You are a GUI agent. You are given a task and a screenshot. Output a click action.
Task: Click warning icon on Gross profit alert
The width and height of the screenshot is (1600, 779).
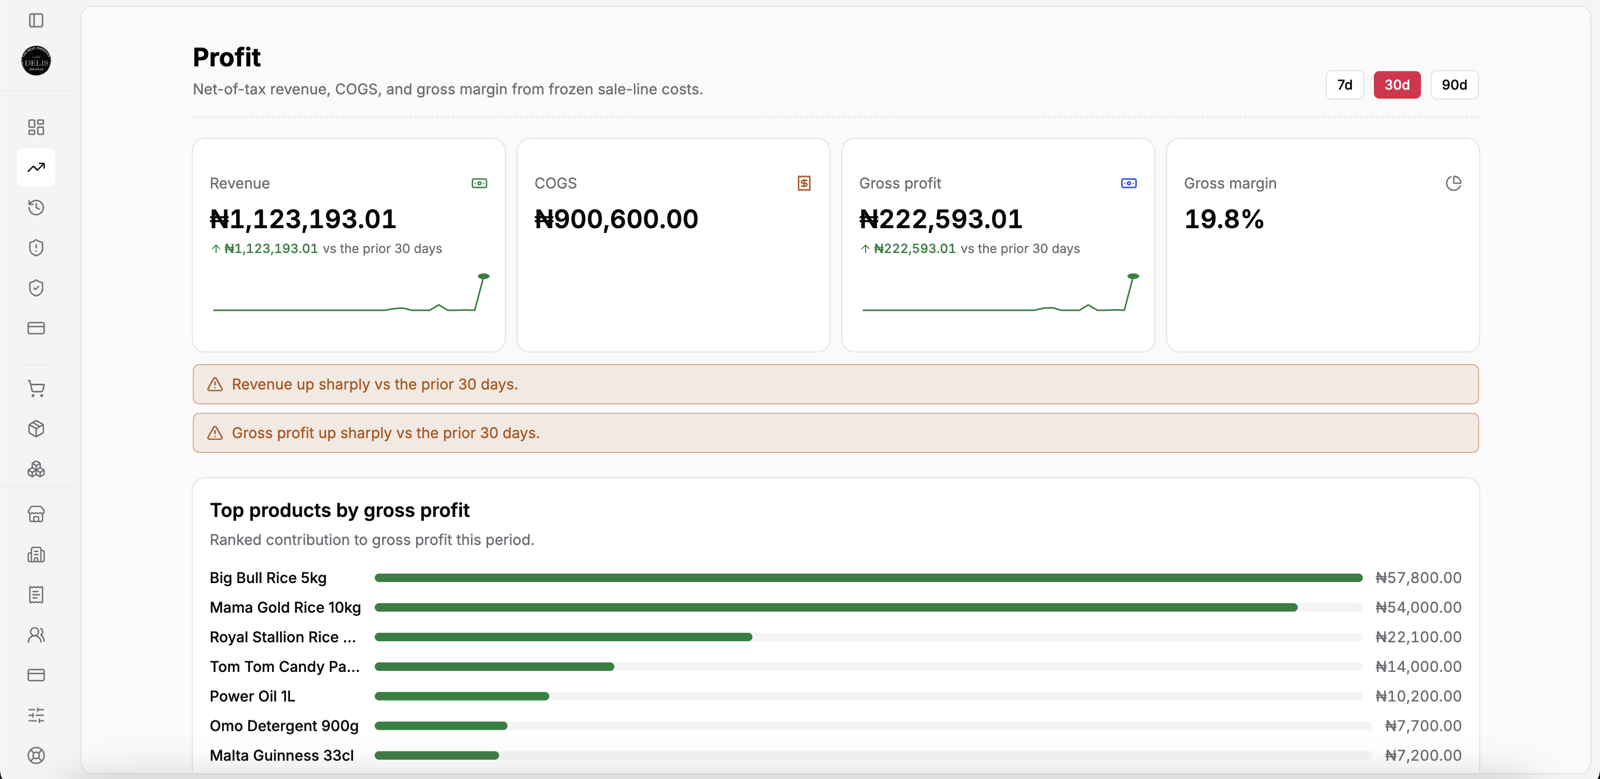215,433
